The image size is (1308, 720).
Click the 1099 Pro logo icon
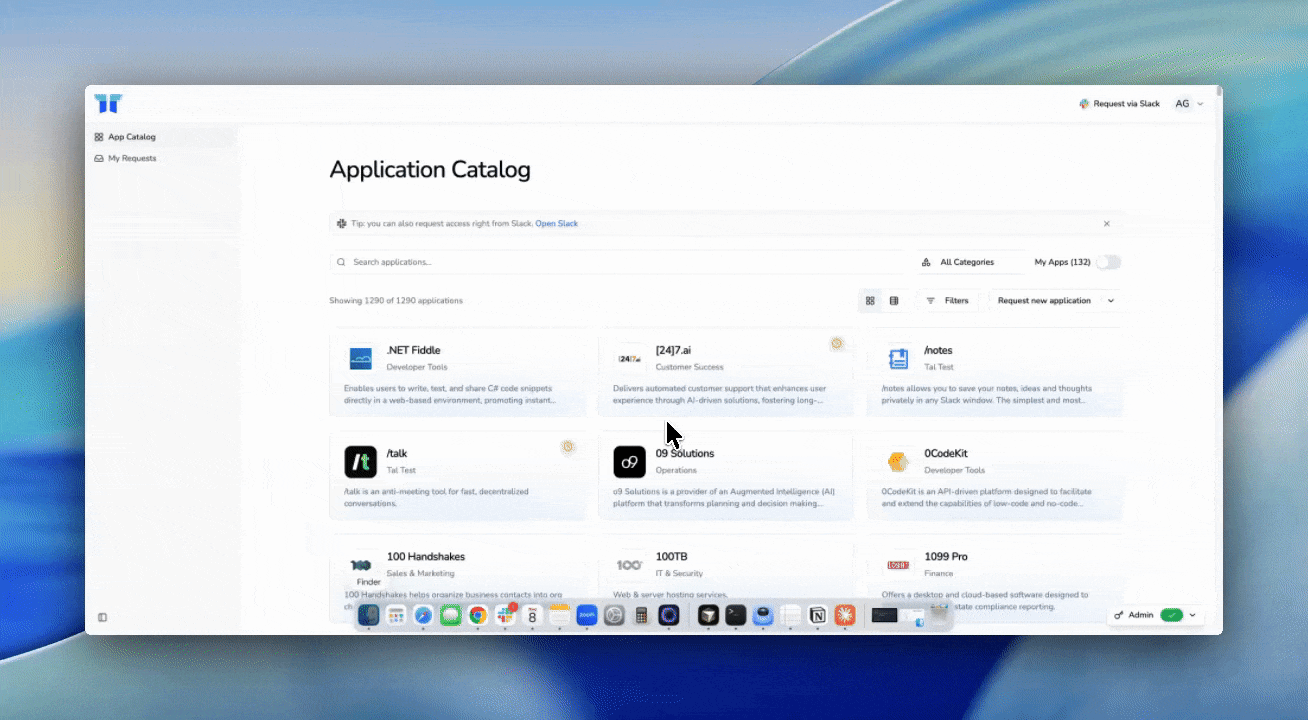898,565
